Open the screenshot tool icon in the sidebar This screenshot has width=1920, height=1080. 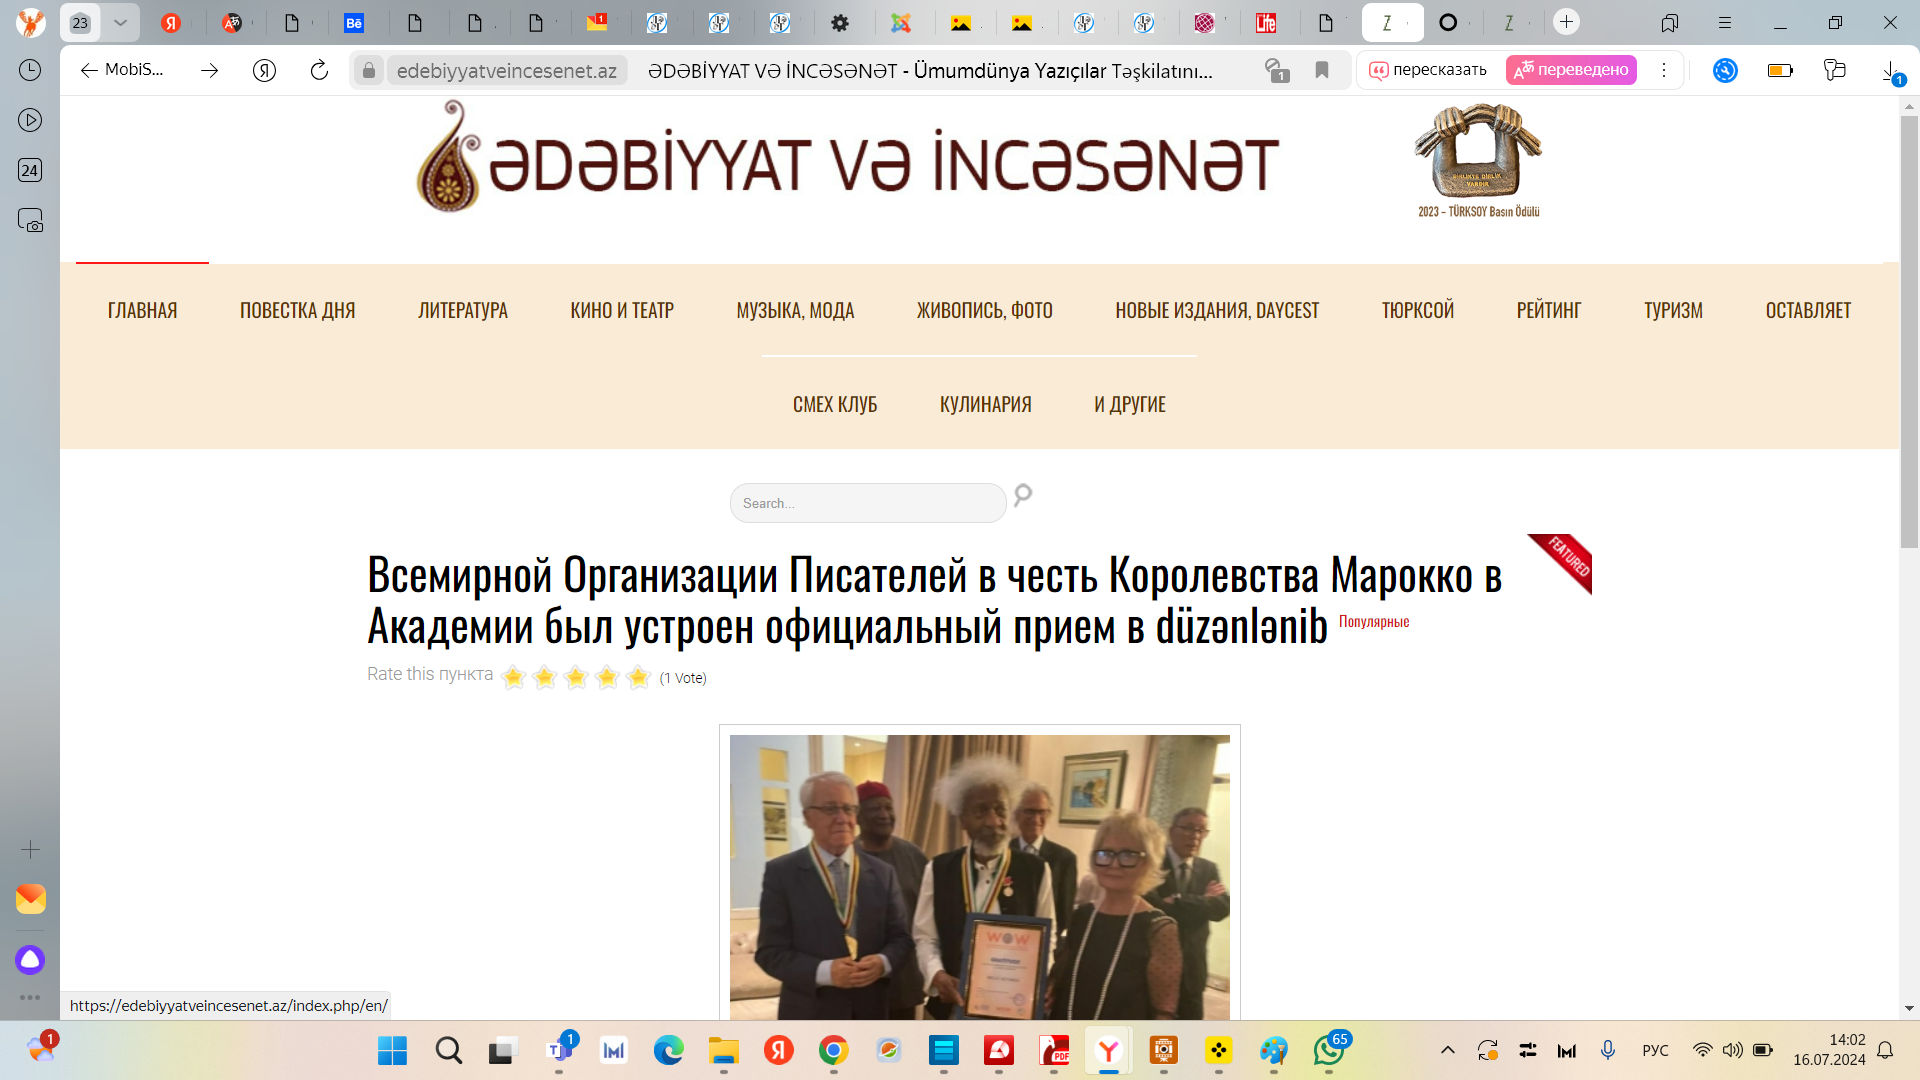[30, 220]
